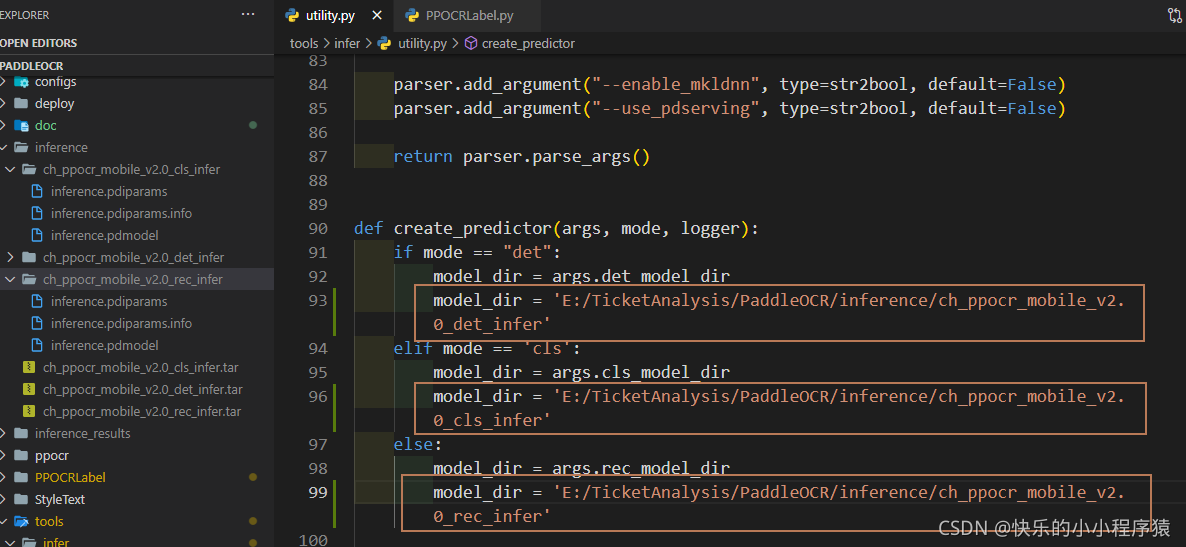
Task: Open inference.pdmodel under rec_infer folder
Action: coord(104,345)
